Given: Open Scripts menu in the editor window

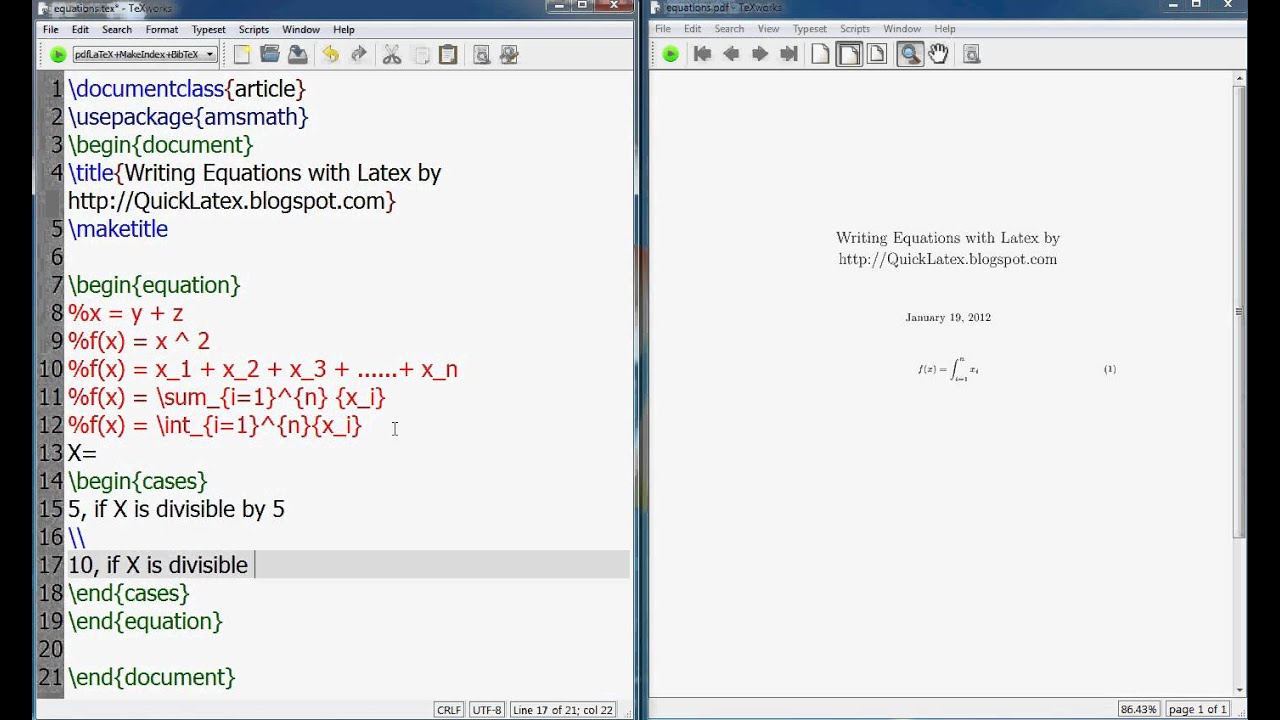Looking at the screenshot, I should (x=253, y=29).
